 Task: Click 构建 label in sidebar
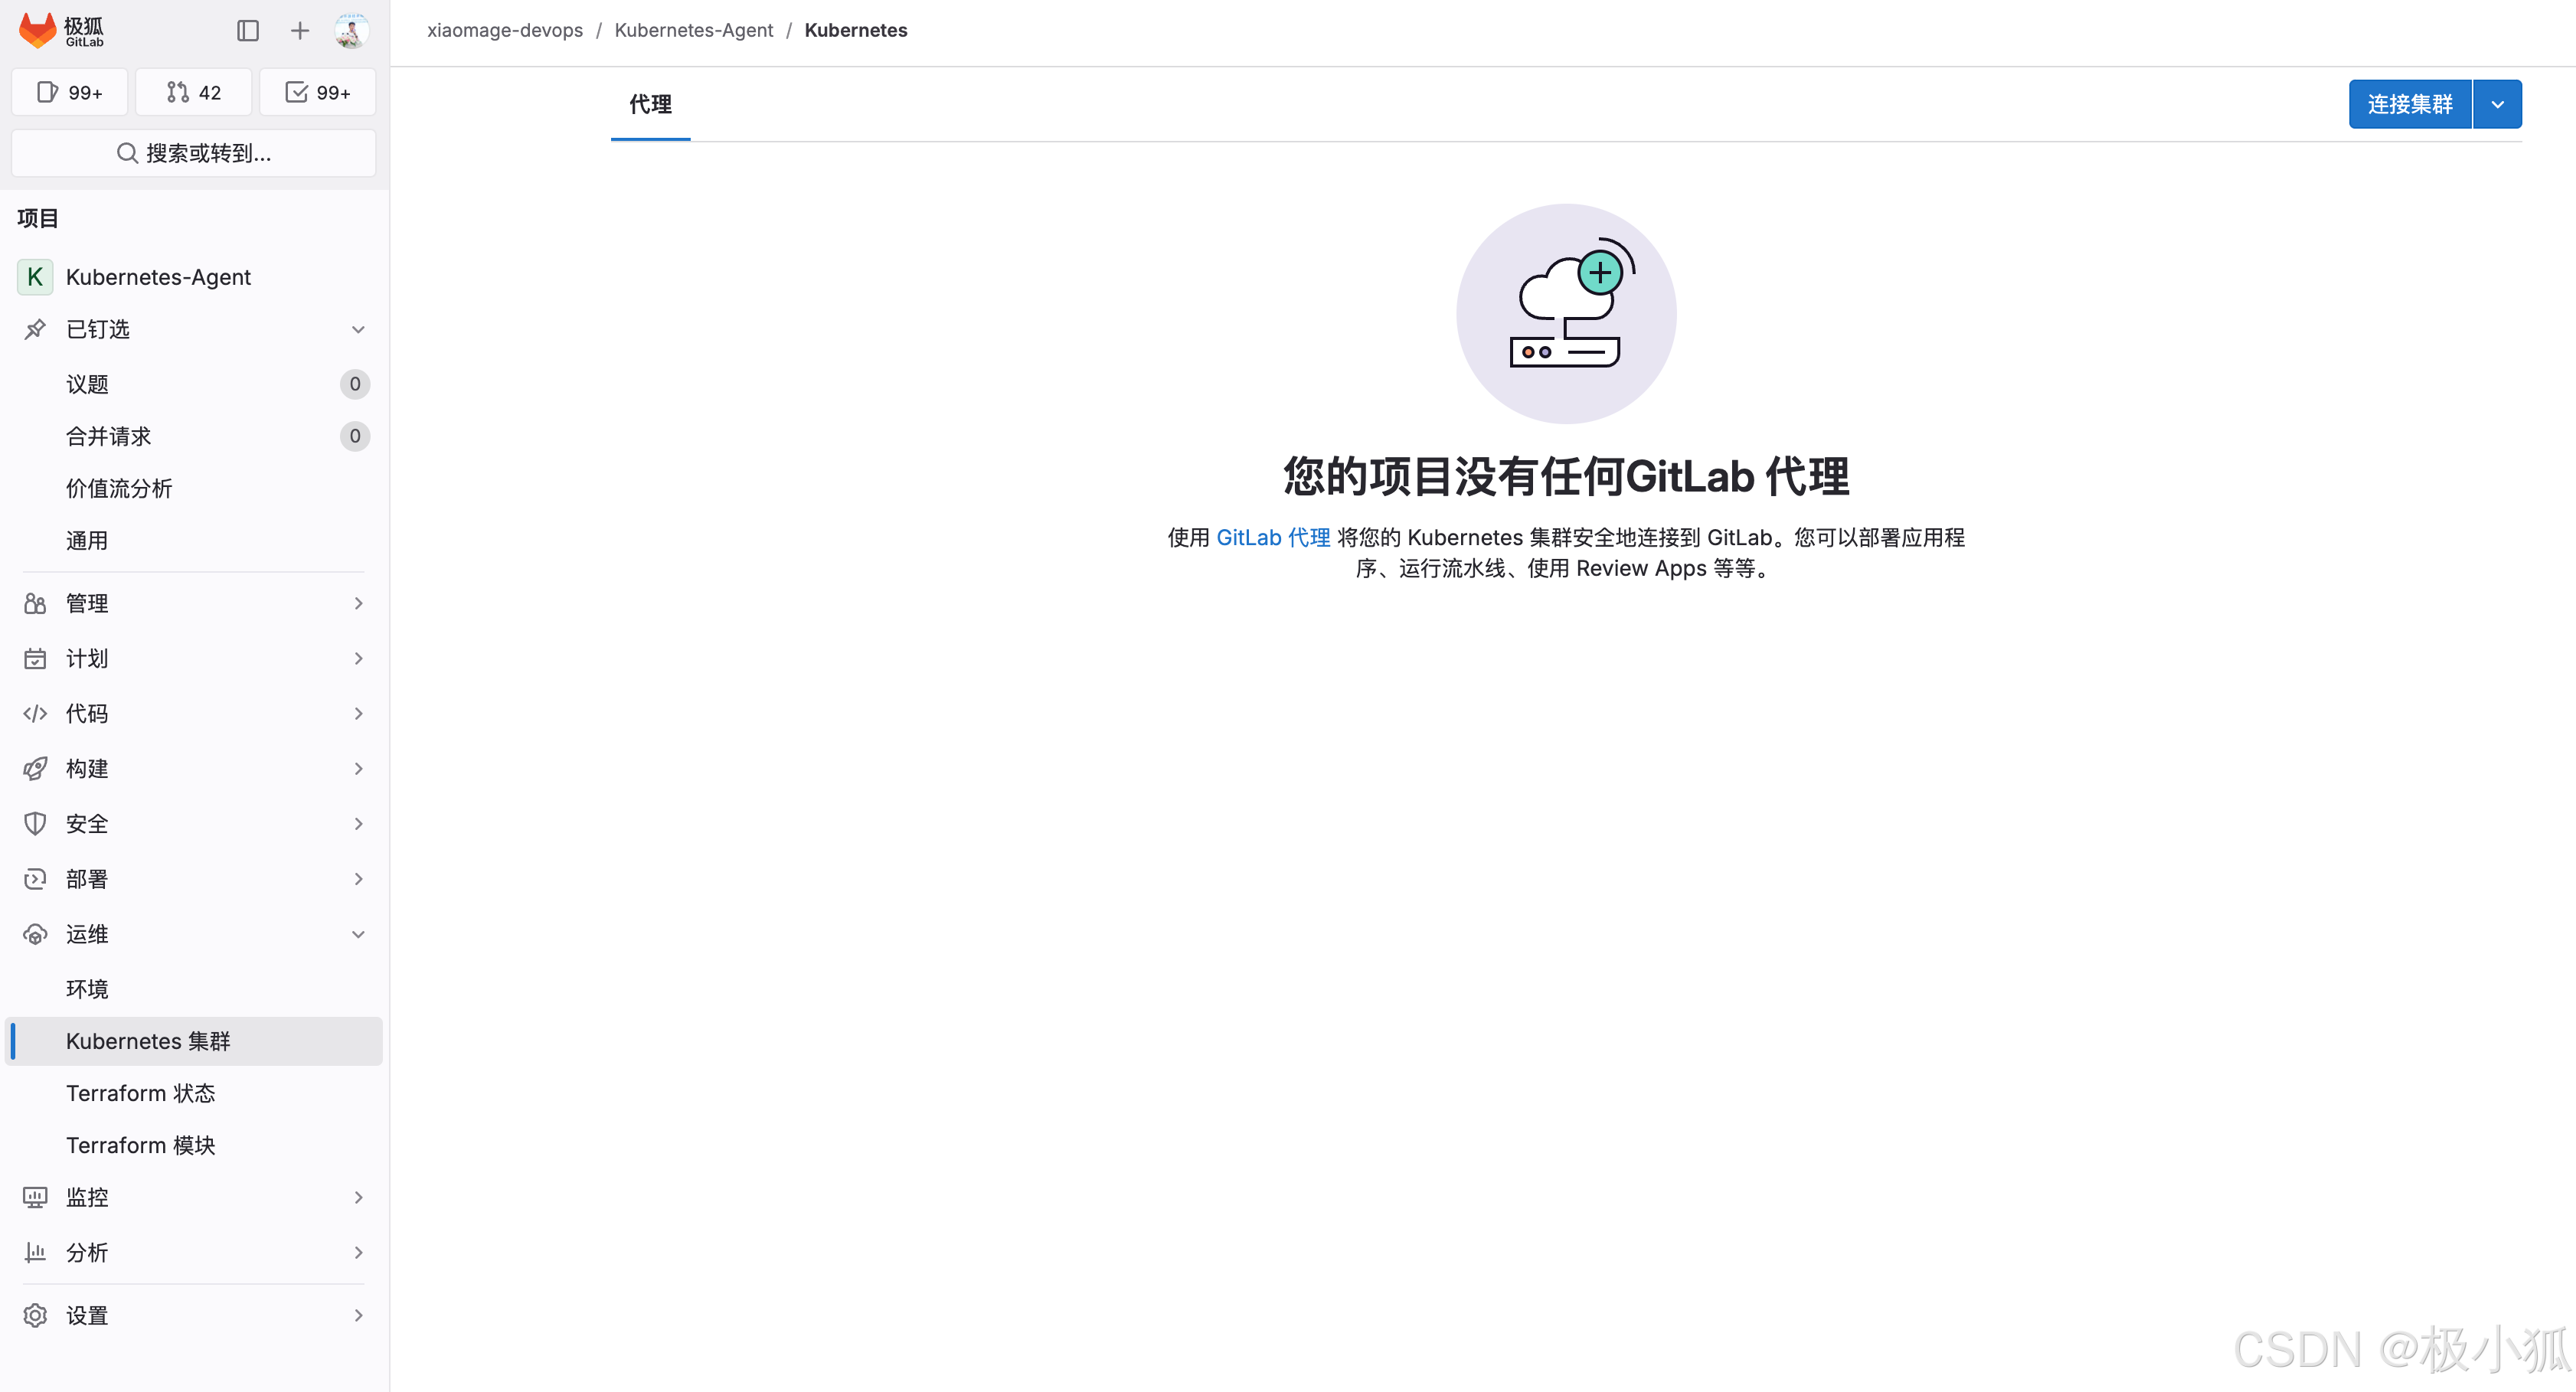click(x=87, y=768)
